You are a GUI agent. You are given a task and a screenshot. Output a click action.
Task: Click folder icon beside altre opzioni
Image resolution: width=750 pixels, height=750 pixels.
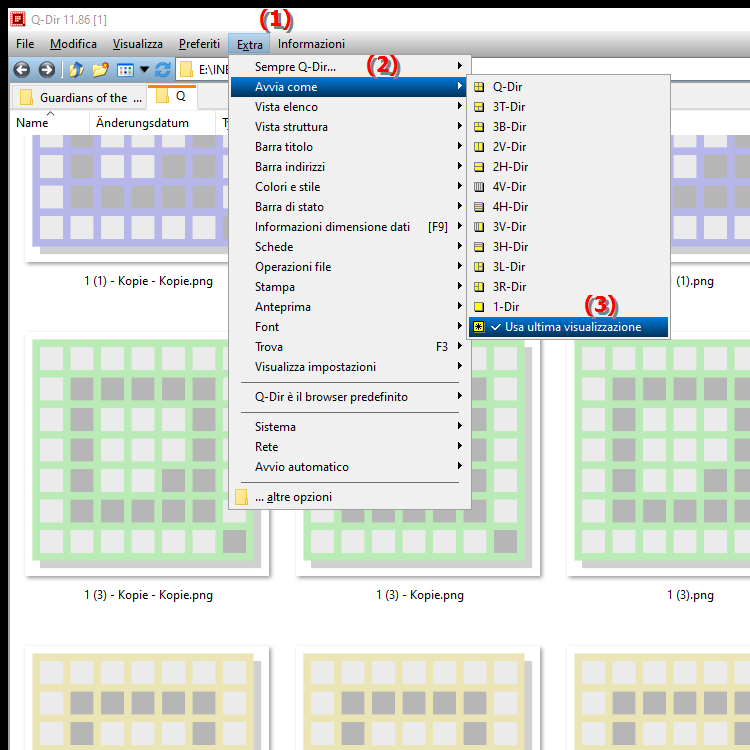tap(242, 497)
